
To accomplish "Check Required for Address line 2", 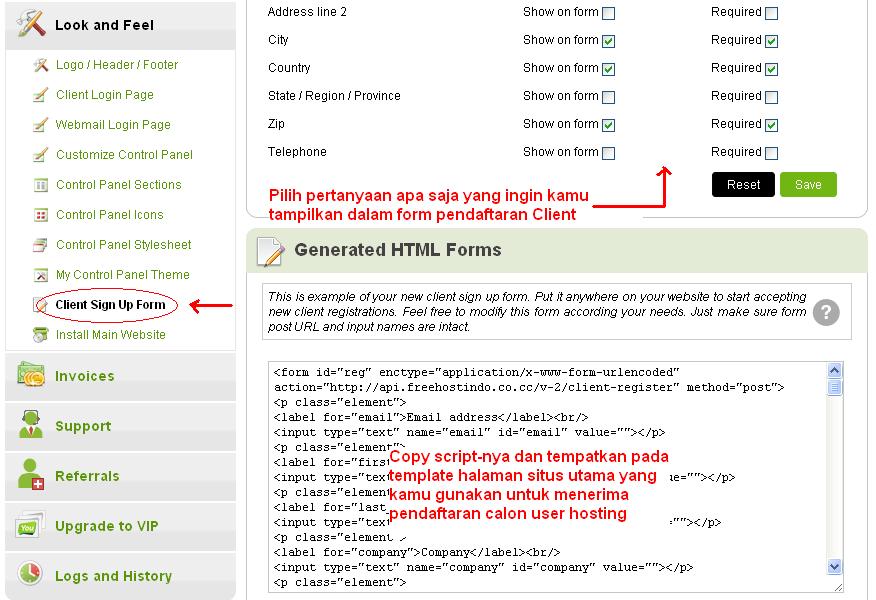I will (772, 13).
